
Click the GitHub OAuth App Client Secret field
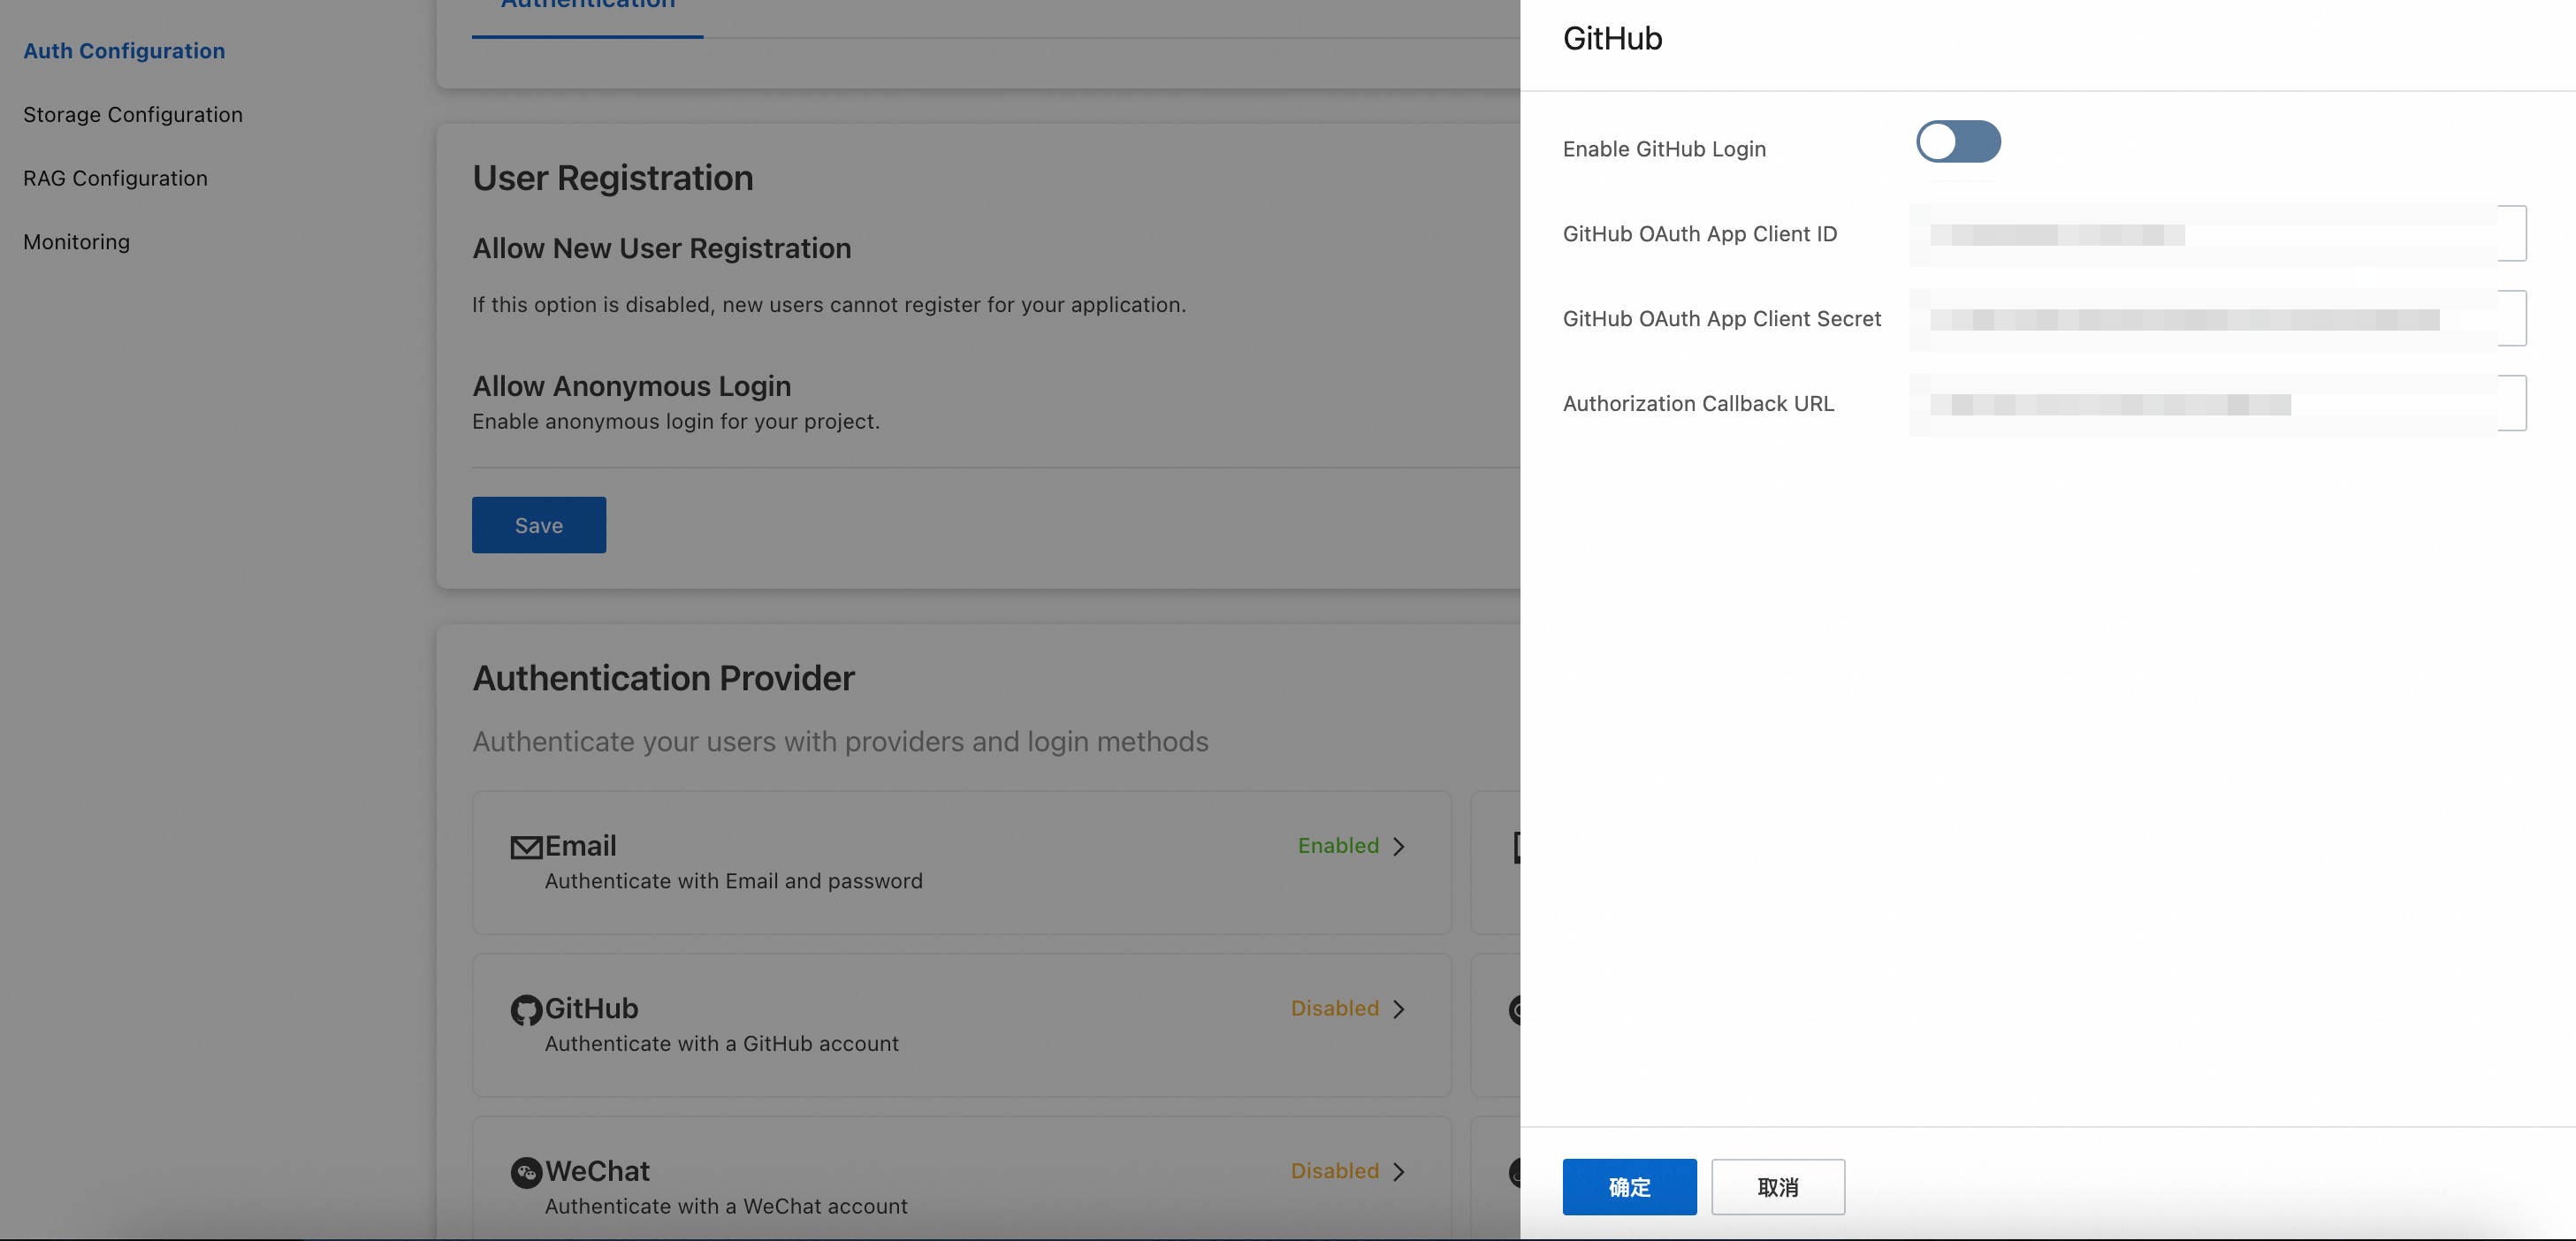2216,319
